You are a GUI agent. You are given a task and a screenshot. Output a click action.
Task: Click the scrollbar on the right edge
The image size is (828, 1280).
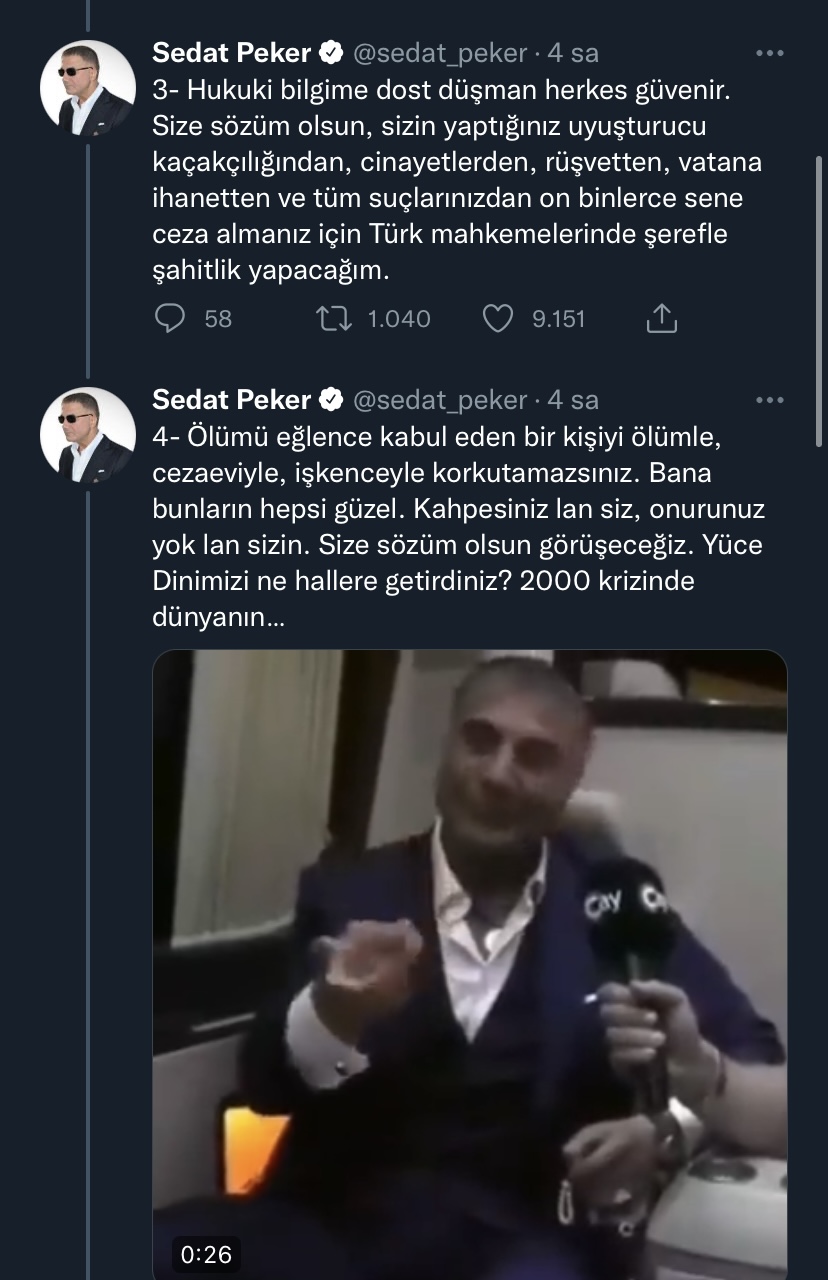tap(820, 300)
